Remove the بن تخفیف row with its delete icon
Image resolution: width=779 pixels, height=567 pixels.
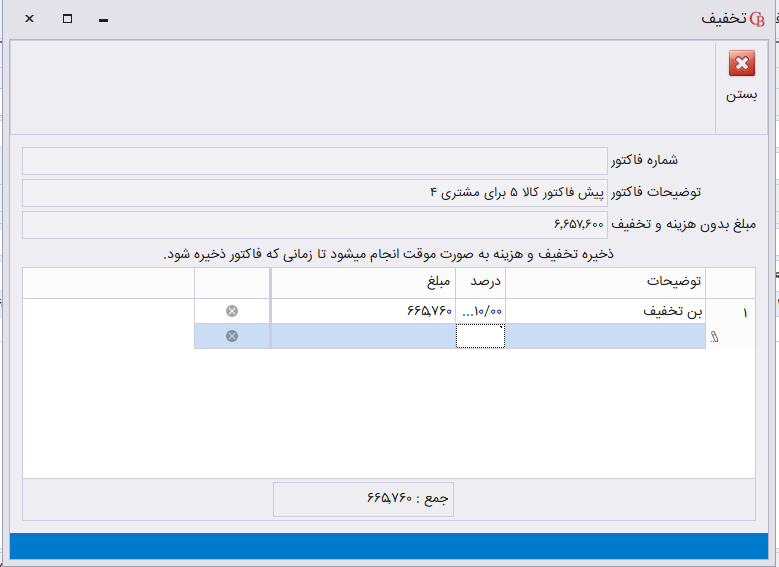pyautogui.click(x=232, y=311)
